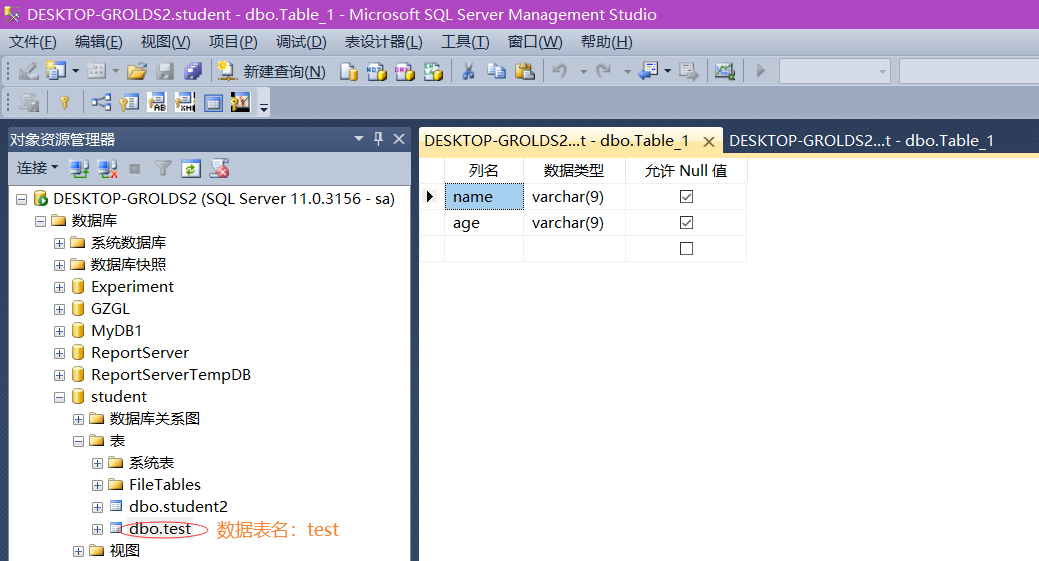Open the Navigate Backward dropdown arrow
The height and width of the screenshot is (561, 1039).
[x=667, y=71]
